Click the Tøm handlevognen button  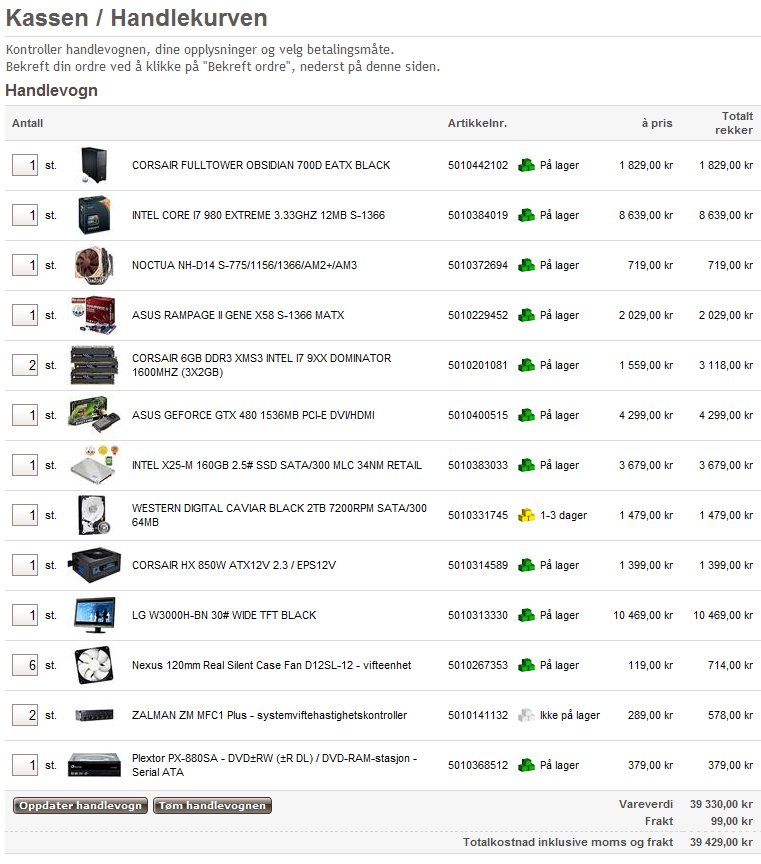click(x=212, y=806)
